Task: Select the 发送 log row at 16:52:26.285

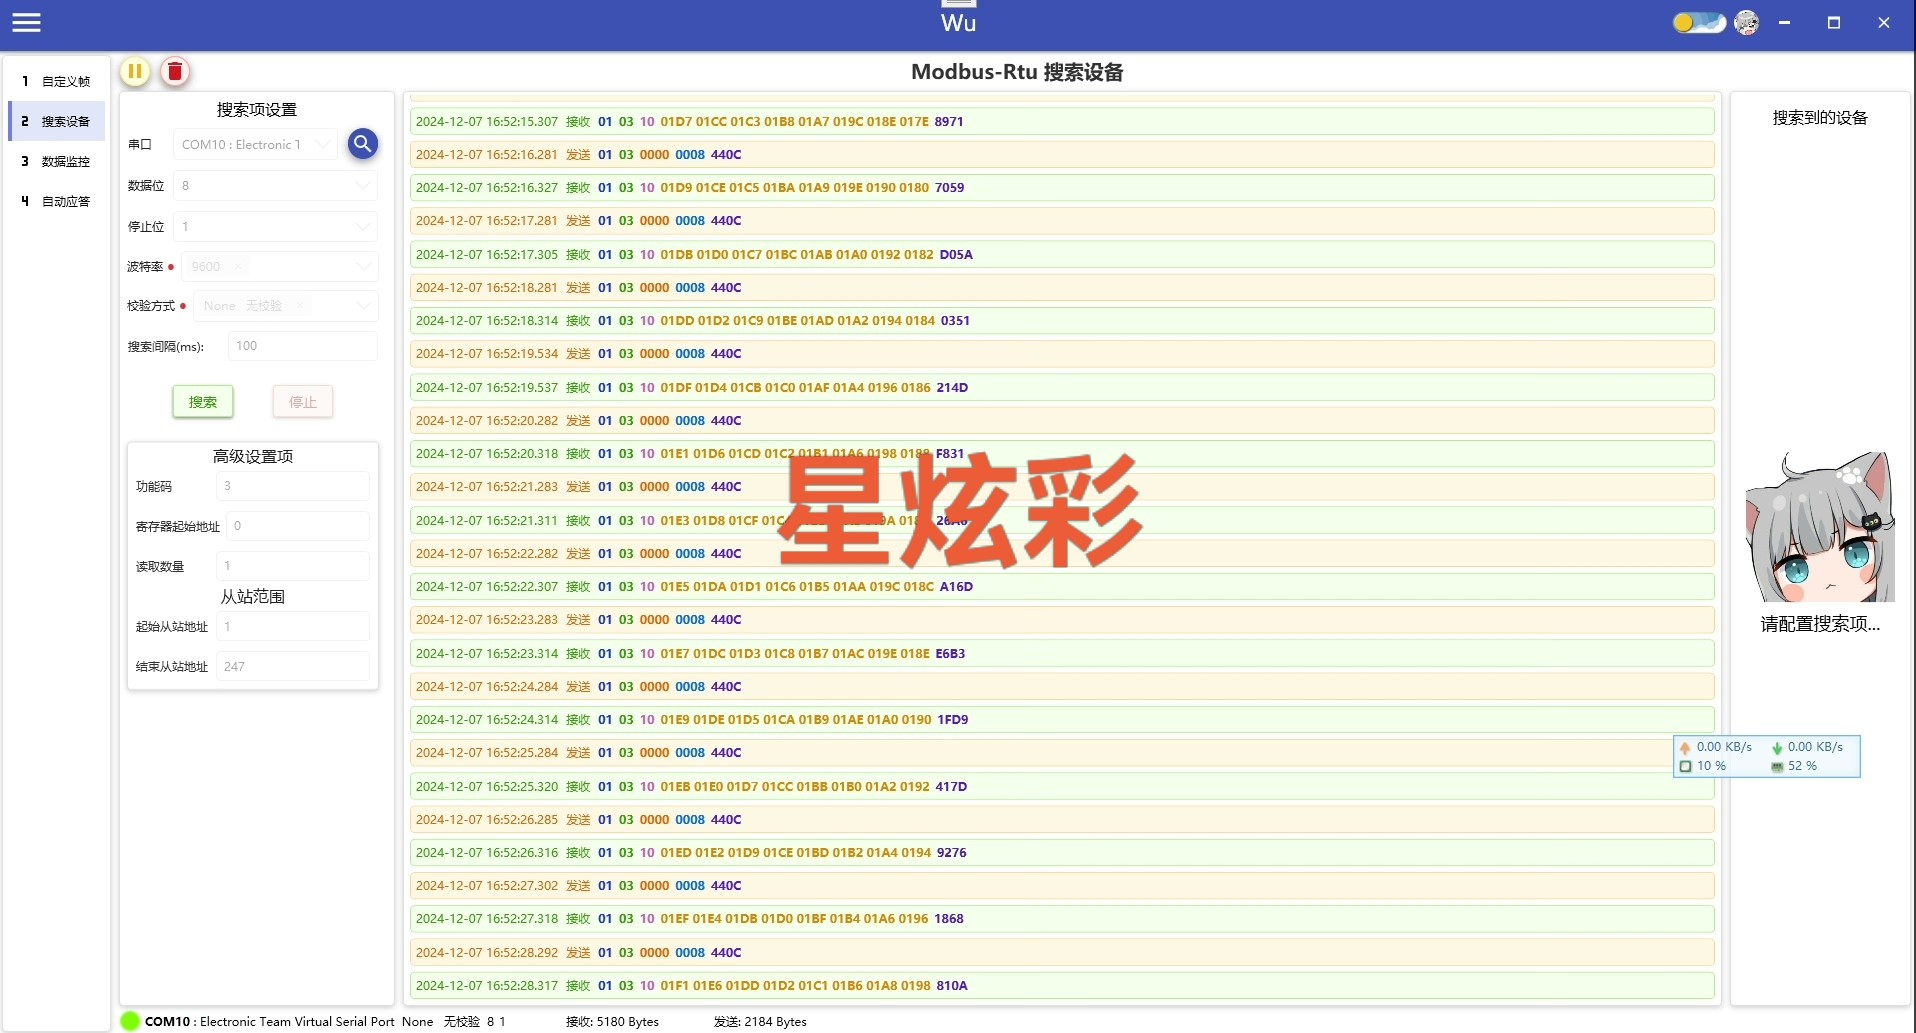Action: click(1062, 819)
